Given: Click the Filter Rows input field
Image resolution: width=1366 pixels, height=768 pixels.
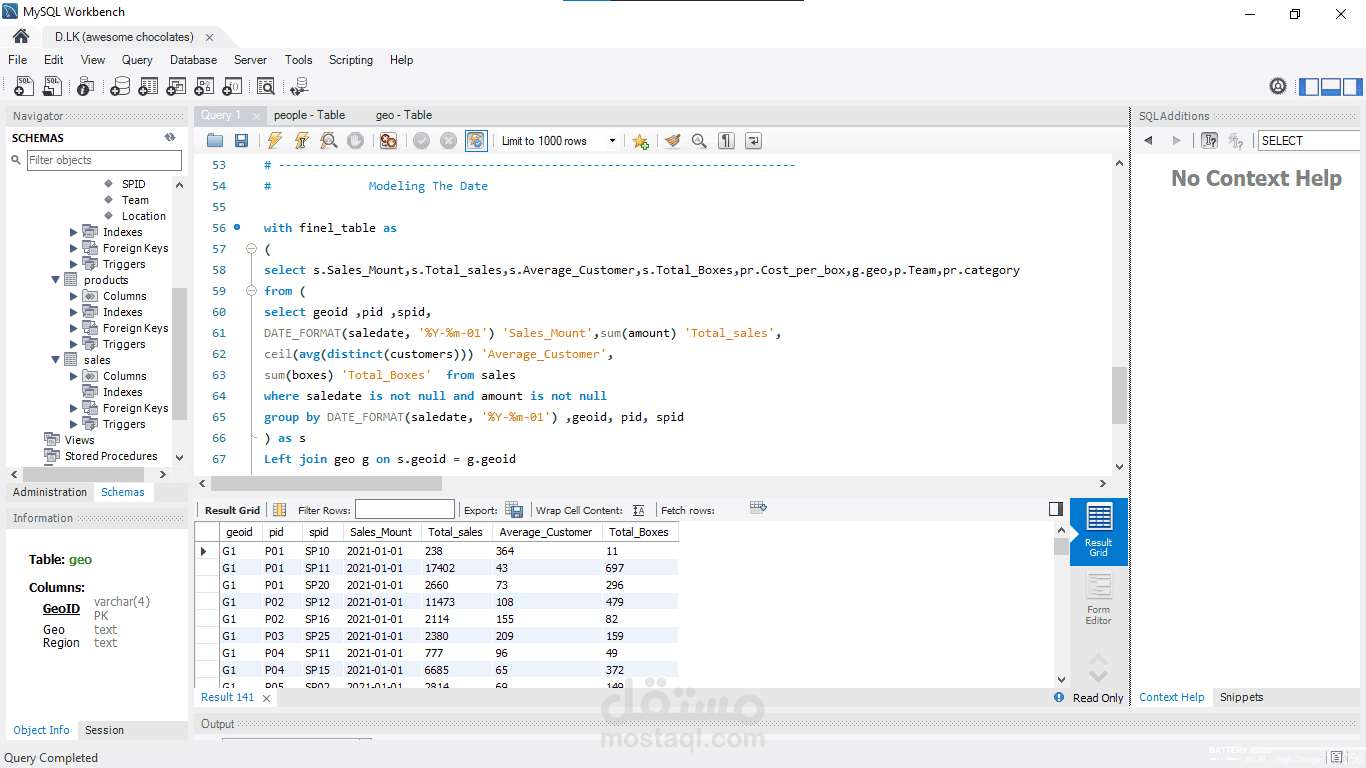Looking at the screenshot, I should coord(404,510).
